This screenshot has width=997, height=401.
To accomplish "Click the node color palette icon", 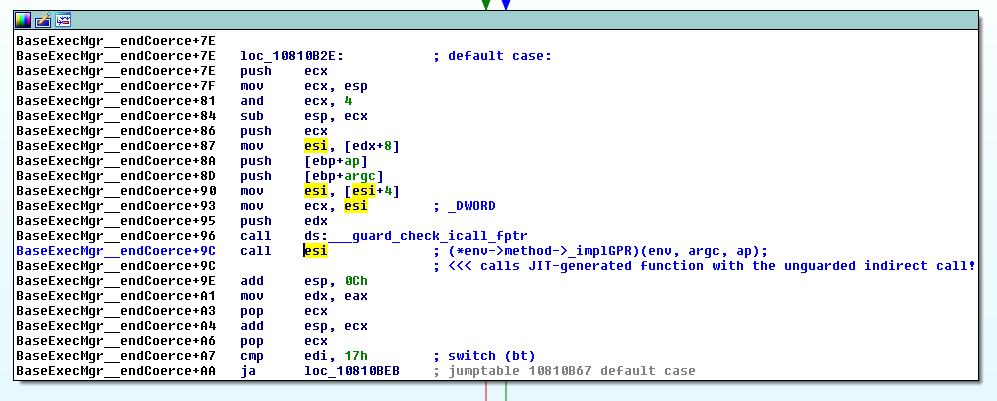I will (x=23, y=20).
